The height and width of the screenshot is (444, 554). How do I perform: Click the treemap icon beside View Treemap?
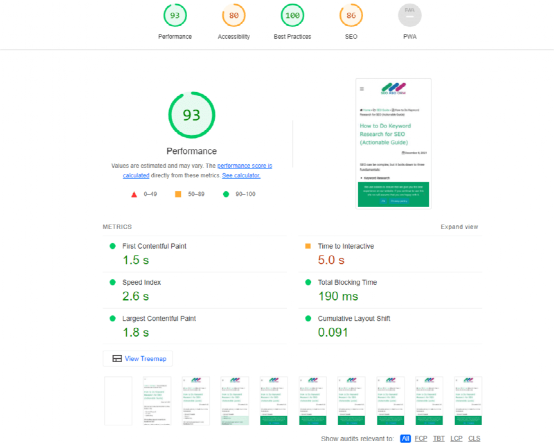pos(117,359)
